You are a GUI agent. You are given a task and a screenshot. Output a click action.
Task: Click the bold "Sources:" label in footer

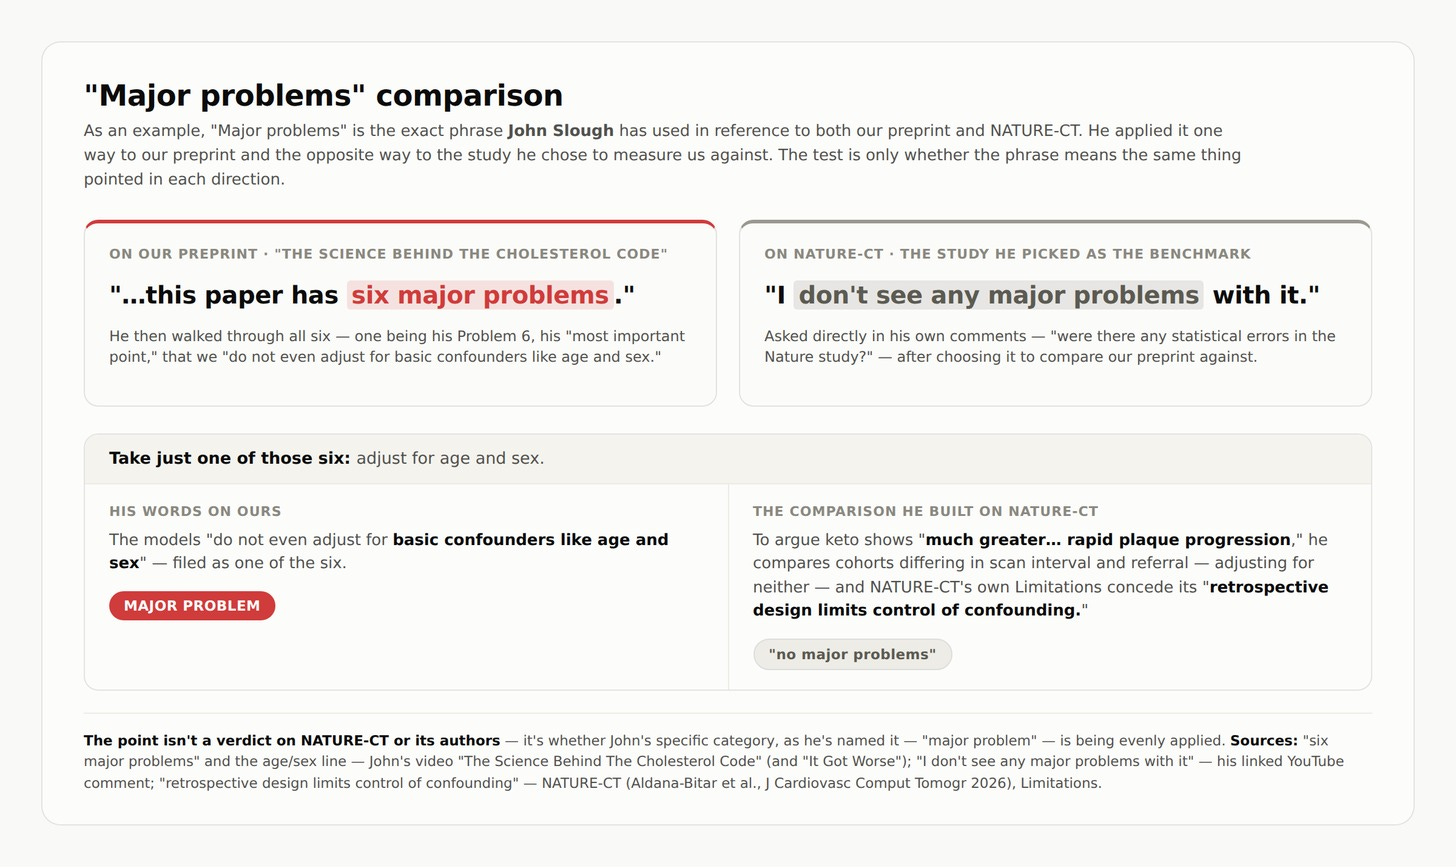click(x=1264, y=741)
